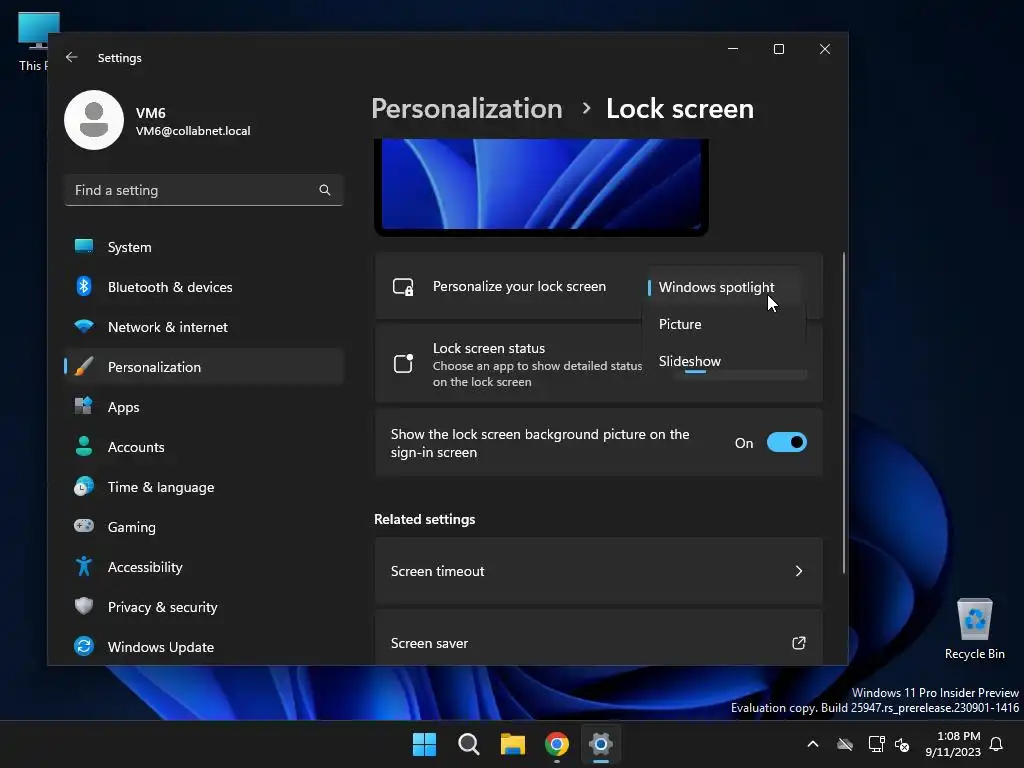Click the Bluetooth icon in sidebar
The height and width of the screenshot is (768, 1024).
[x=84, y=286]
